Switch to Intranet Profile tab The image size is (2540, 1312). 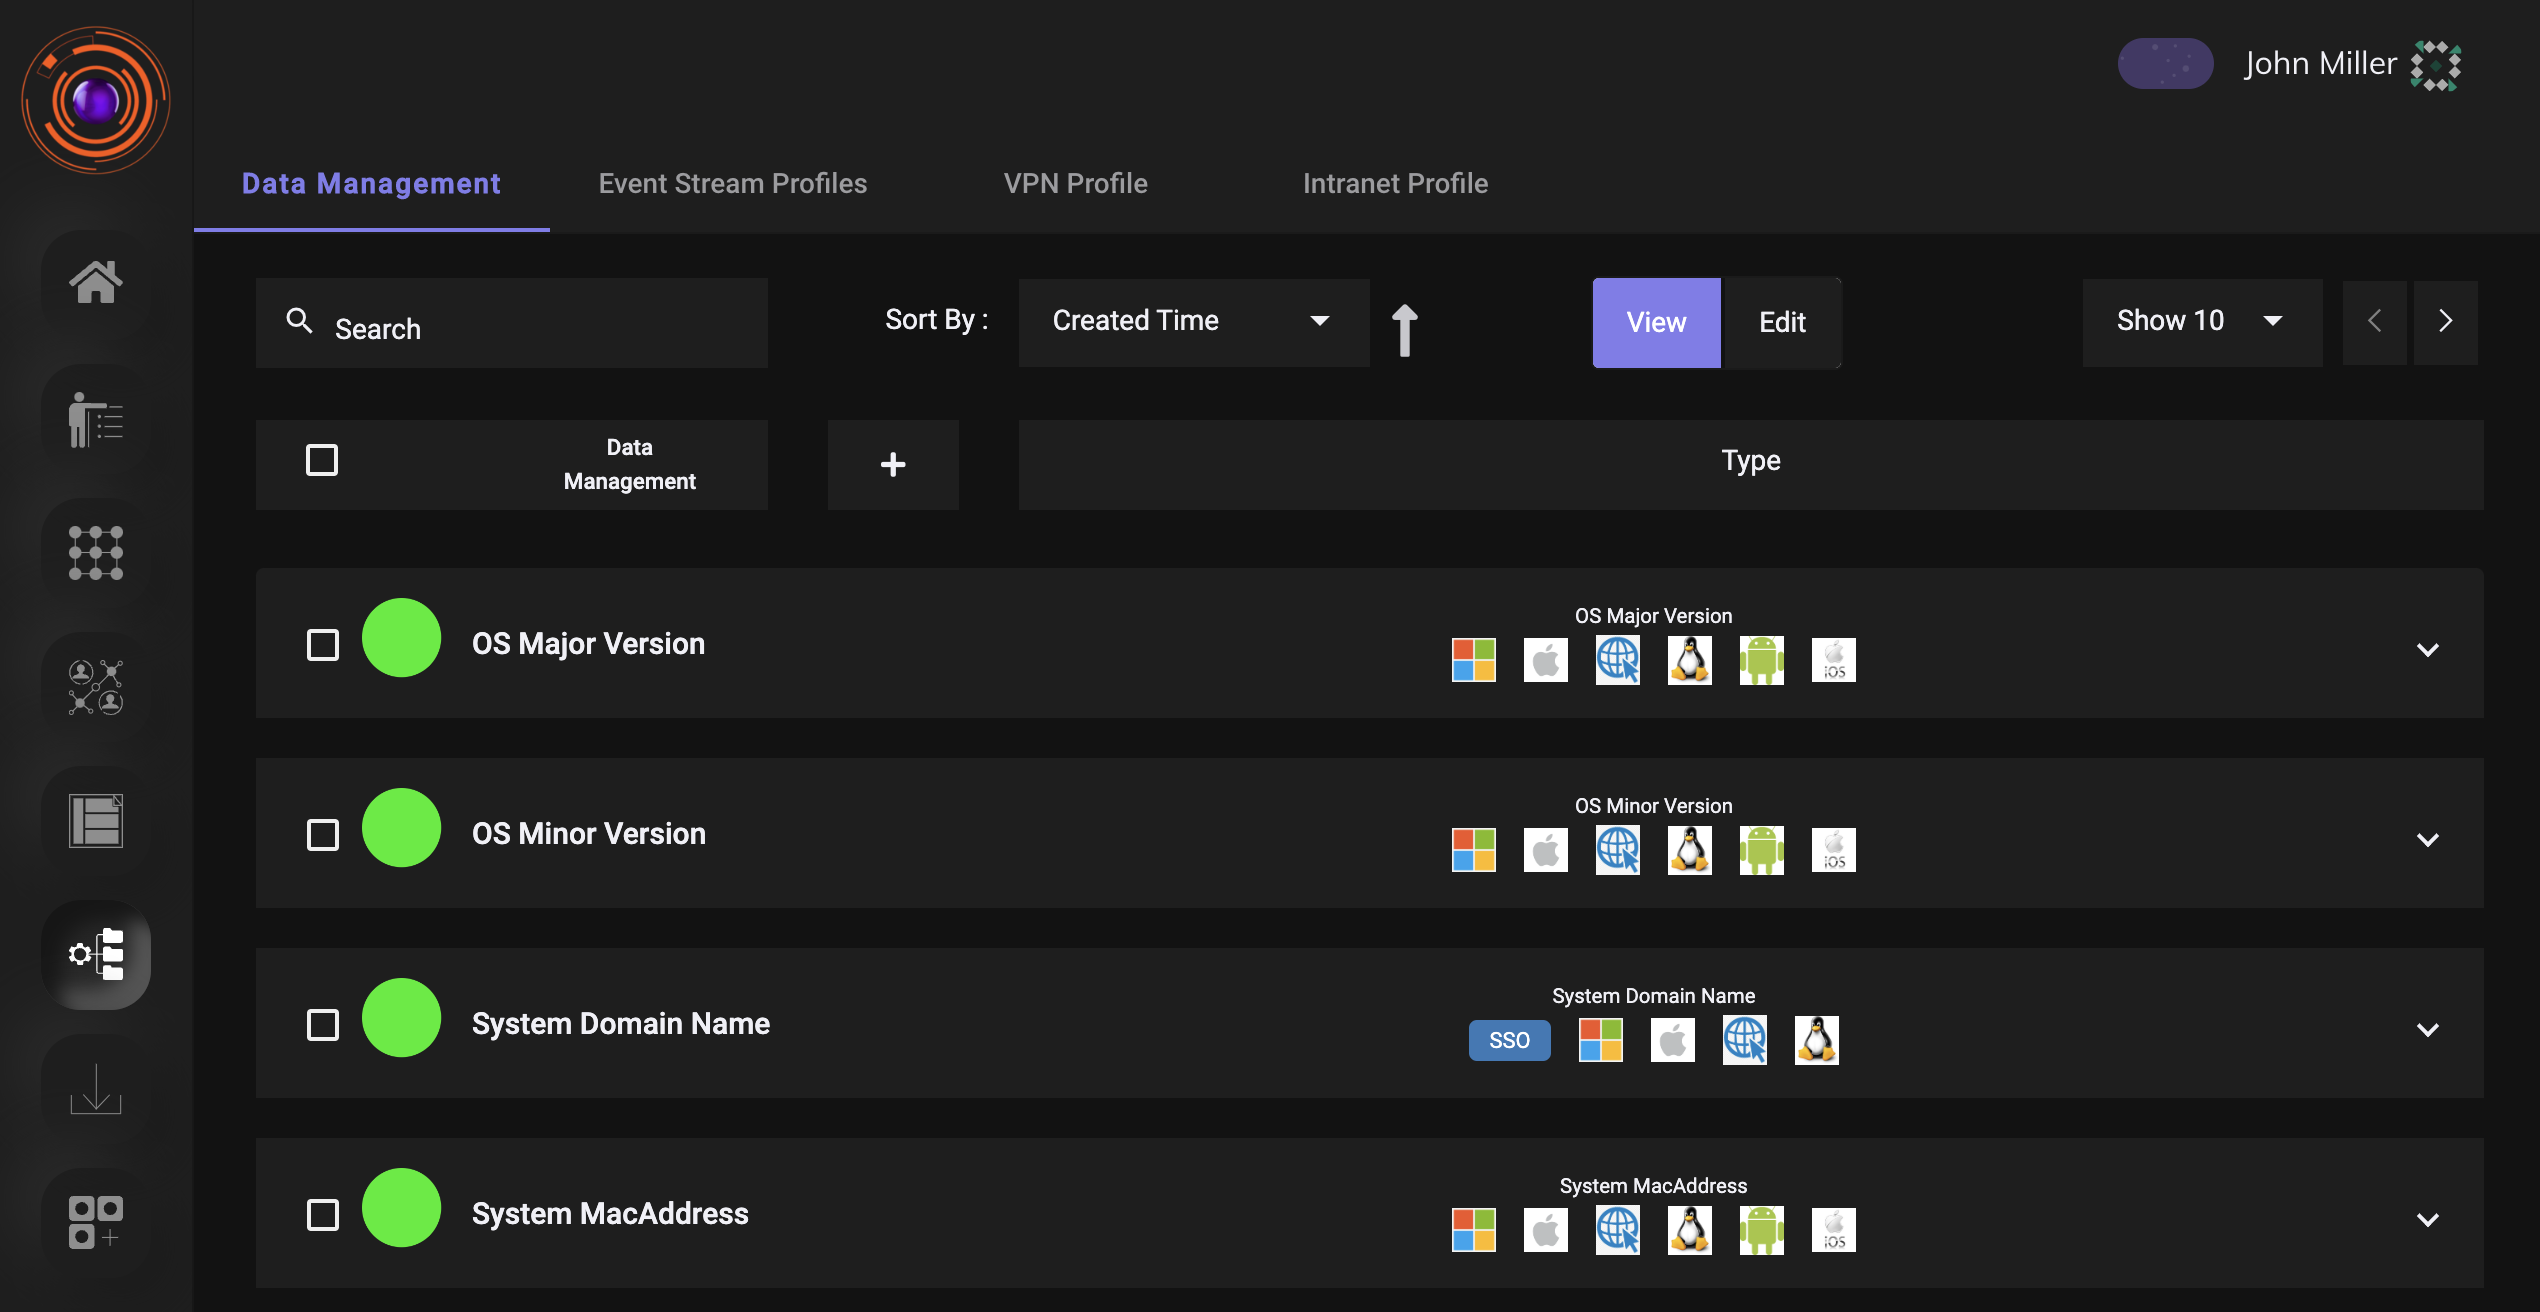coord(1396,184)
